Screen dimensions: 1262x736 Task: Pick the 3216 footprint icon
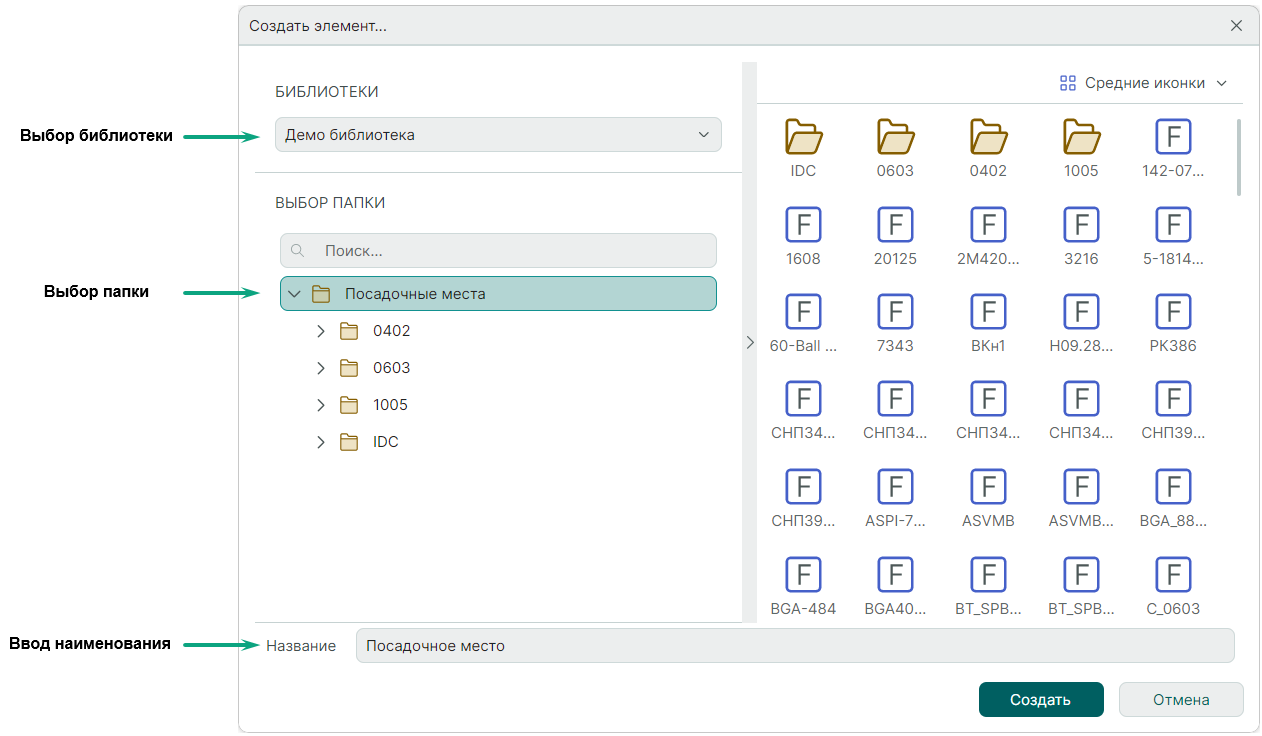1080,224
